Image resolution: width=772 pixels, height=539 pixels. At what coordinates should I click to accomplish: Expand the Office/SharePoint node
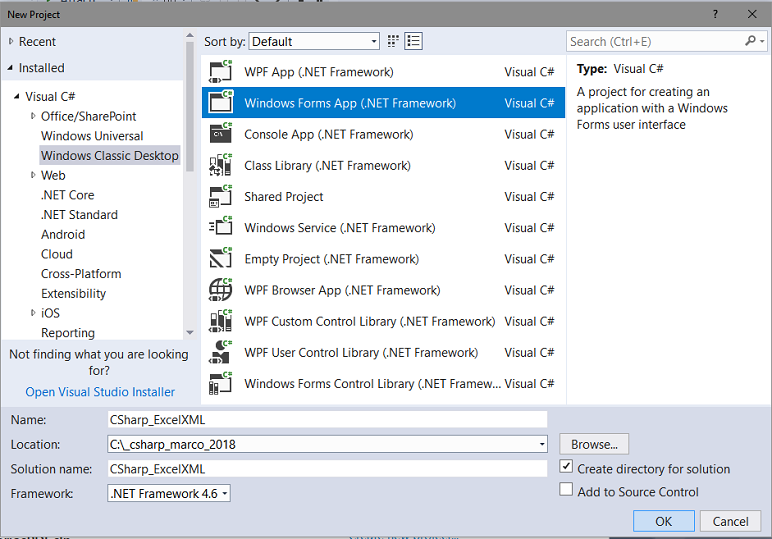click(x=33, y=116)
